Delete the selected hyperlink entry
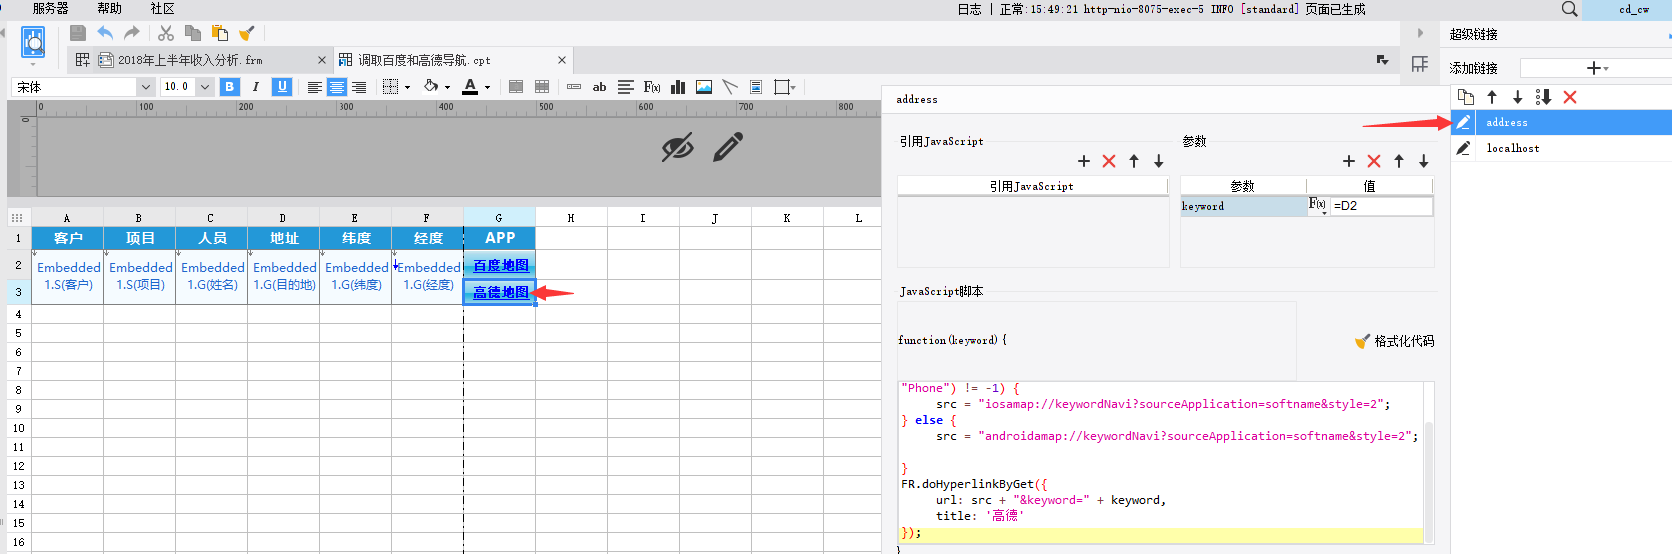This screenshot has height=554, width=1672. point(1570,97)
